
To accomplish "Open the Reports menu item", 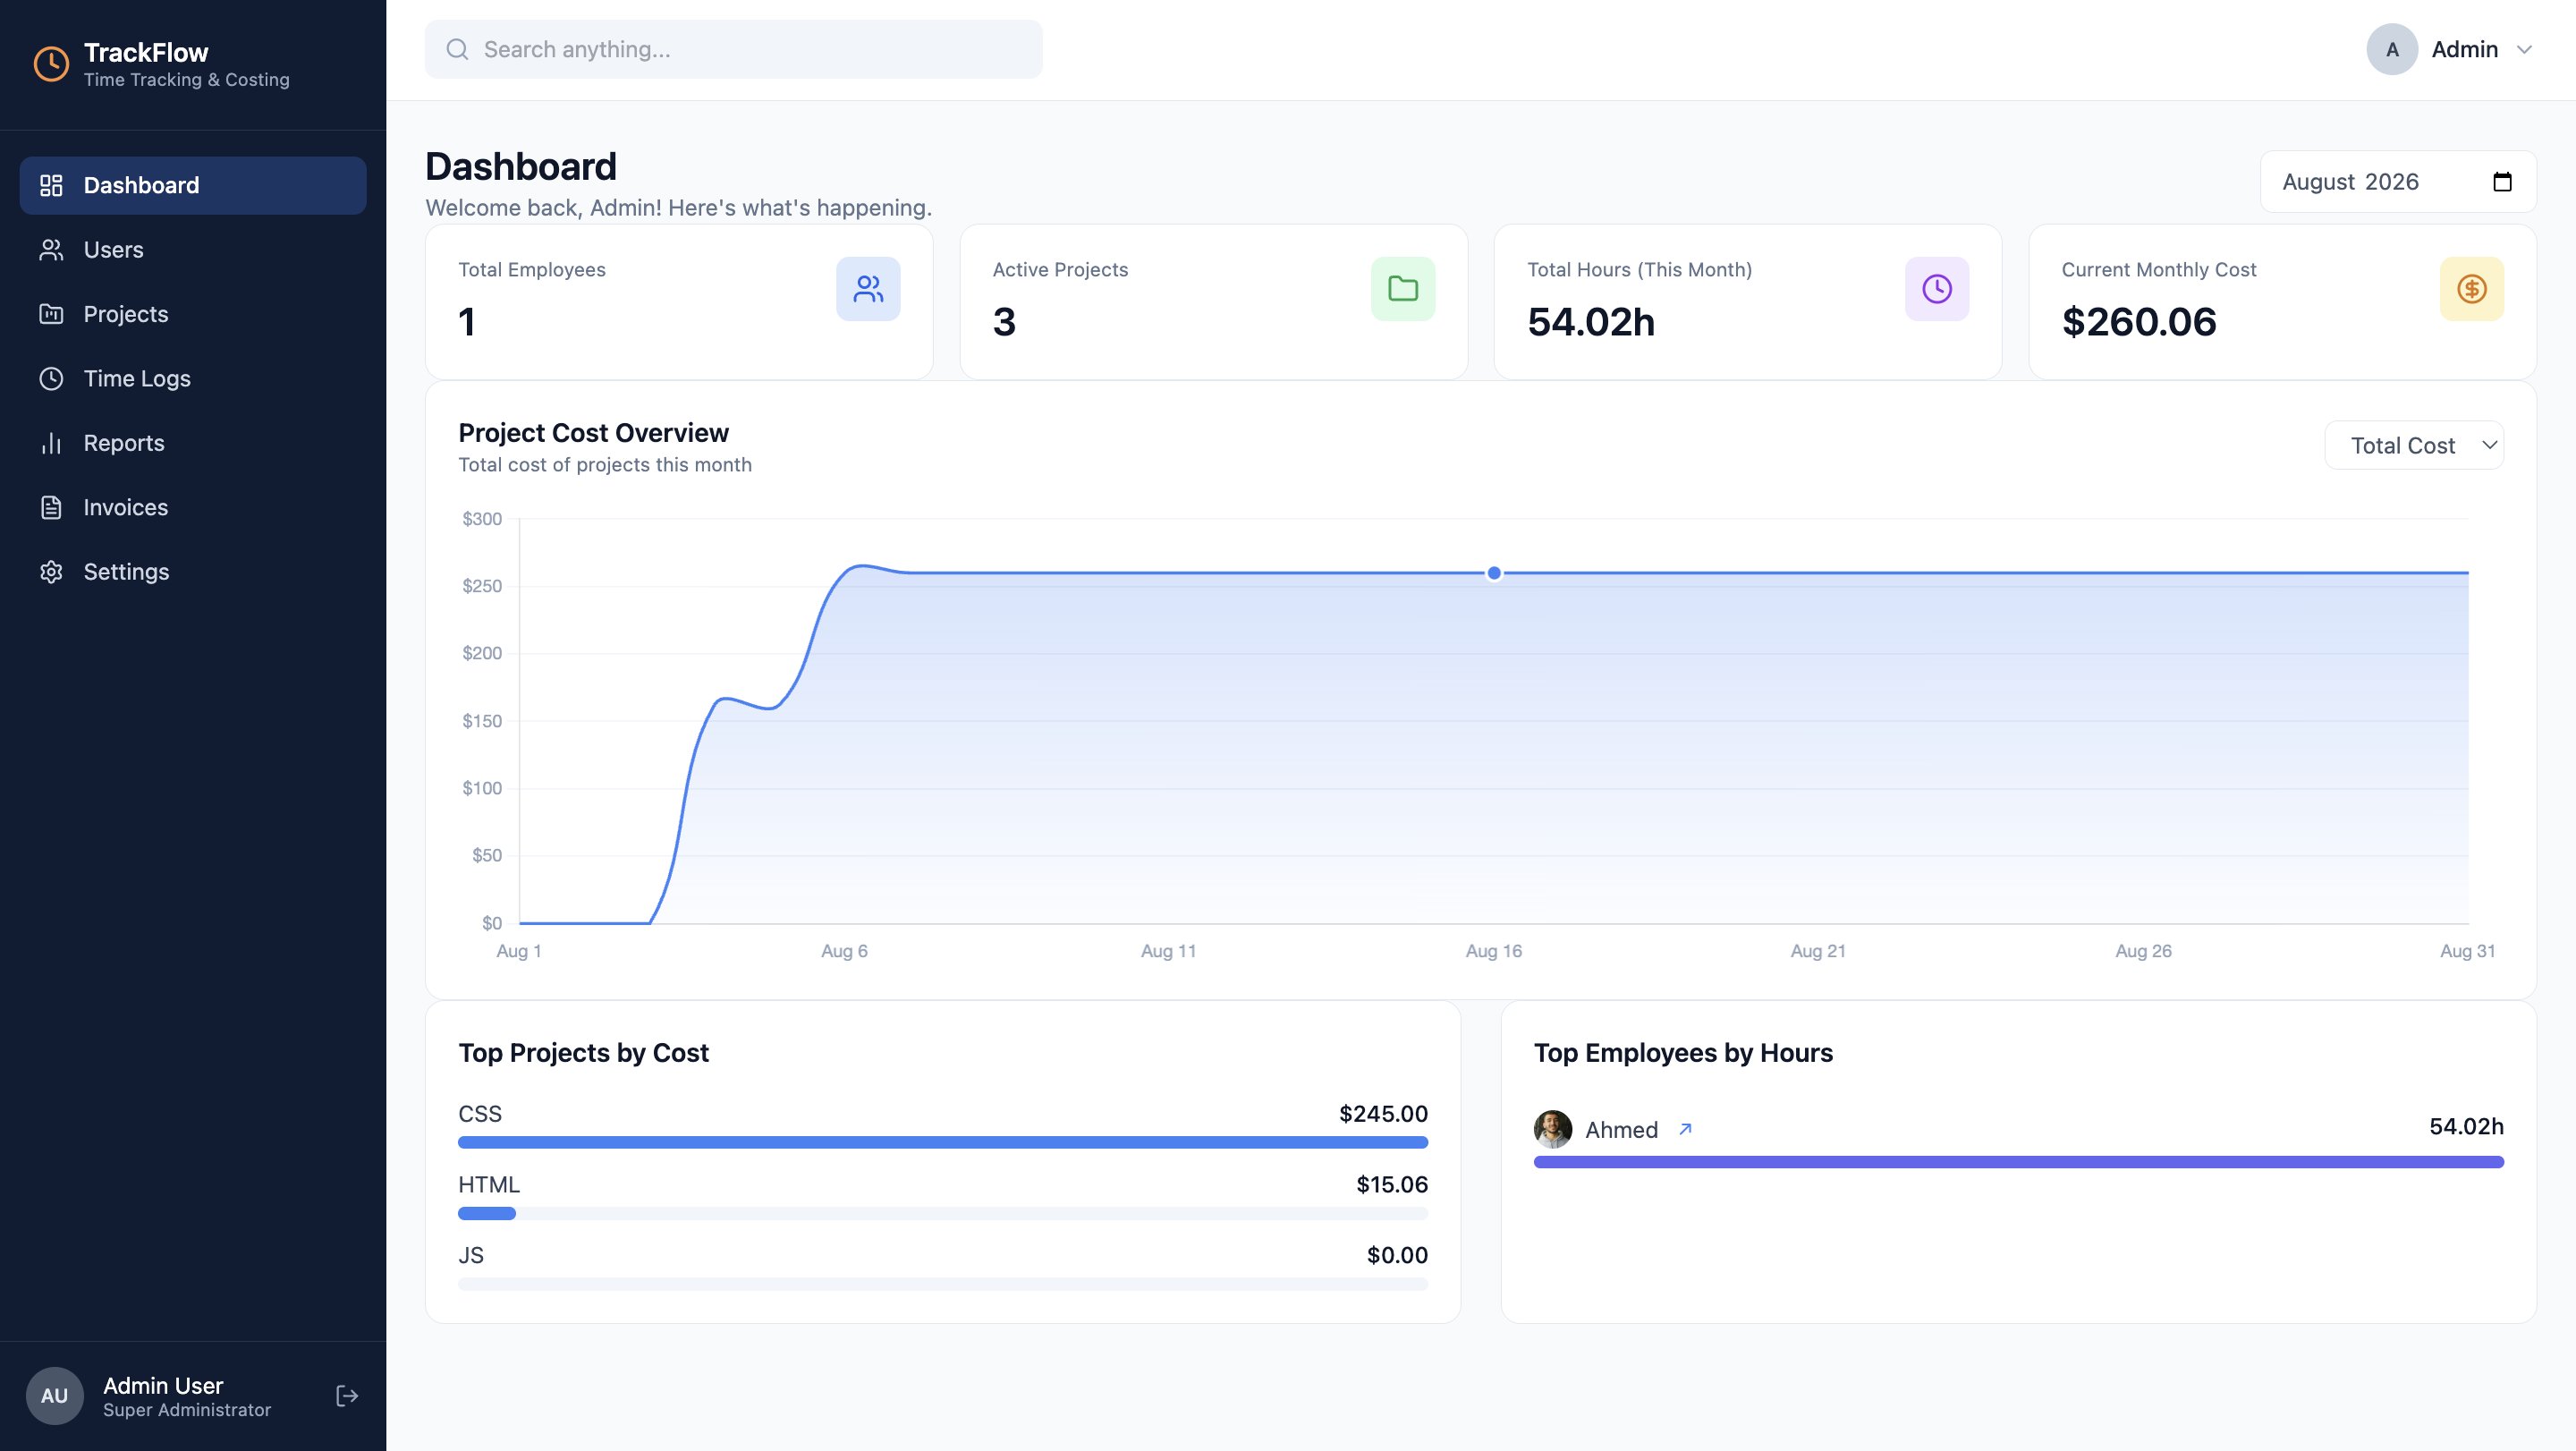I will tap(193, 443).
